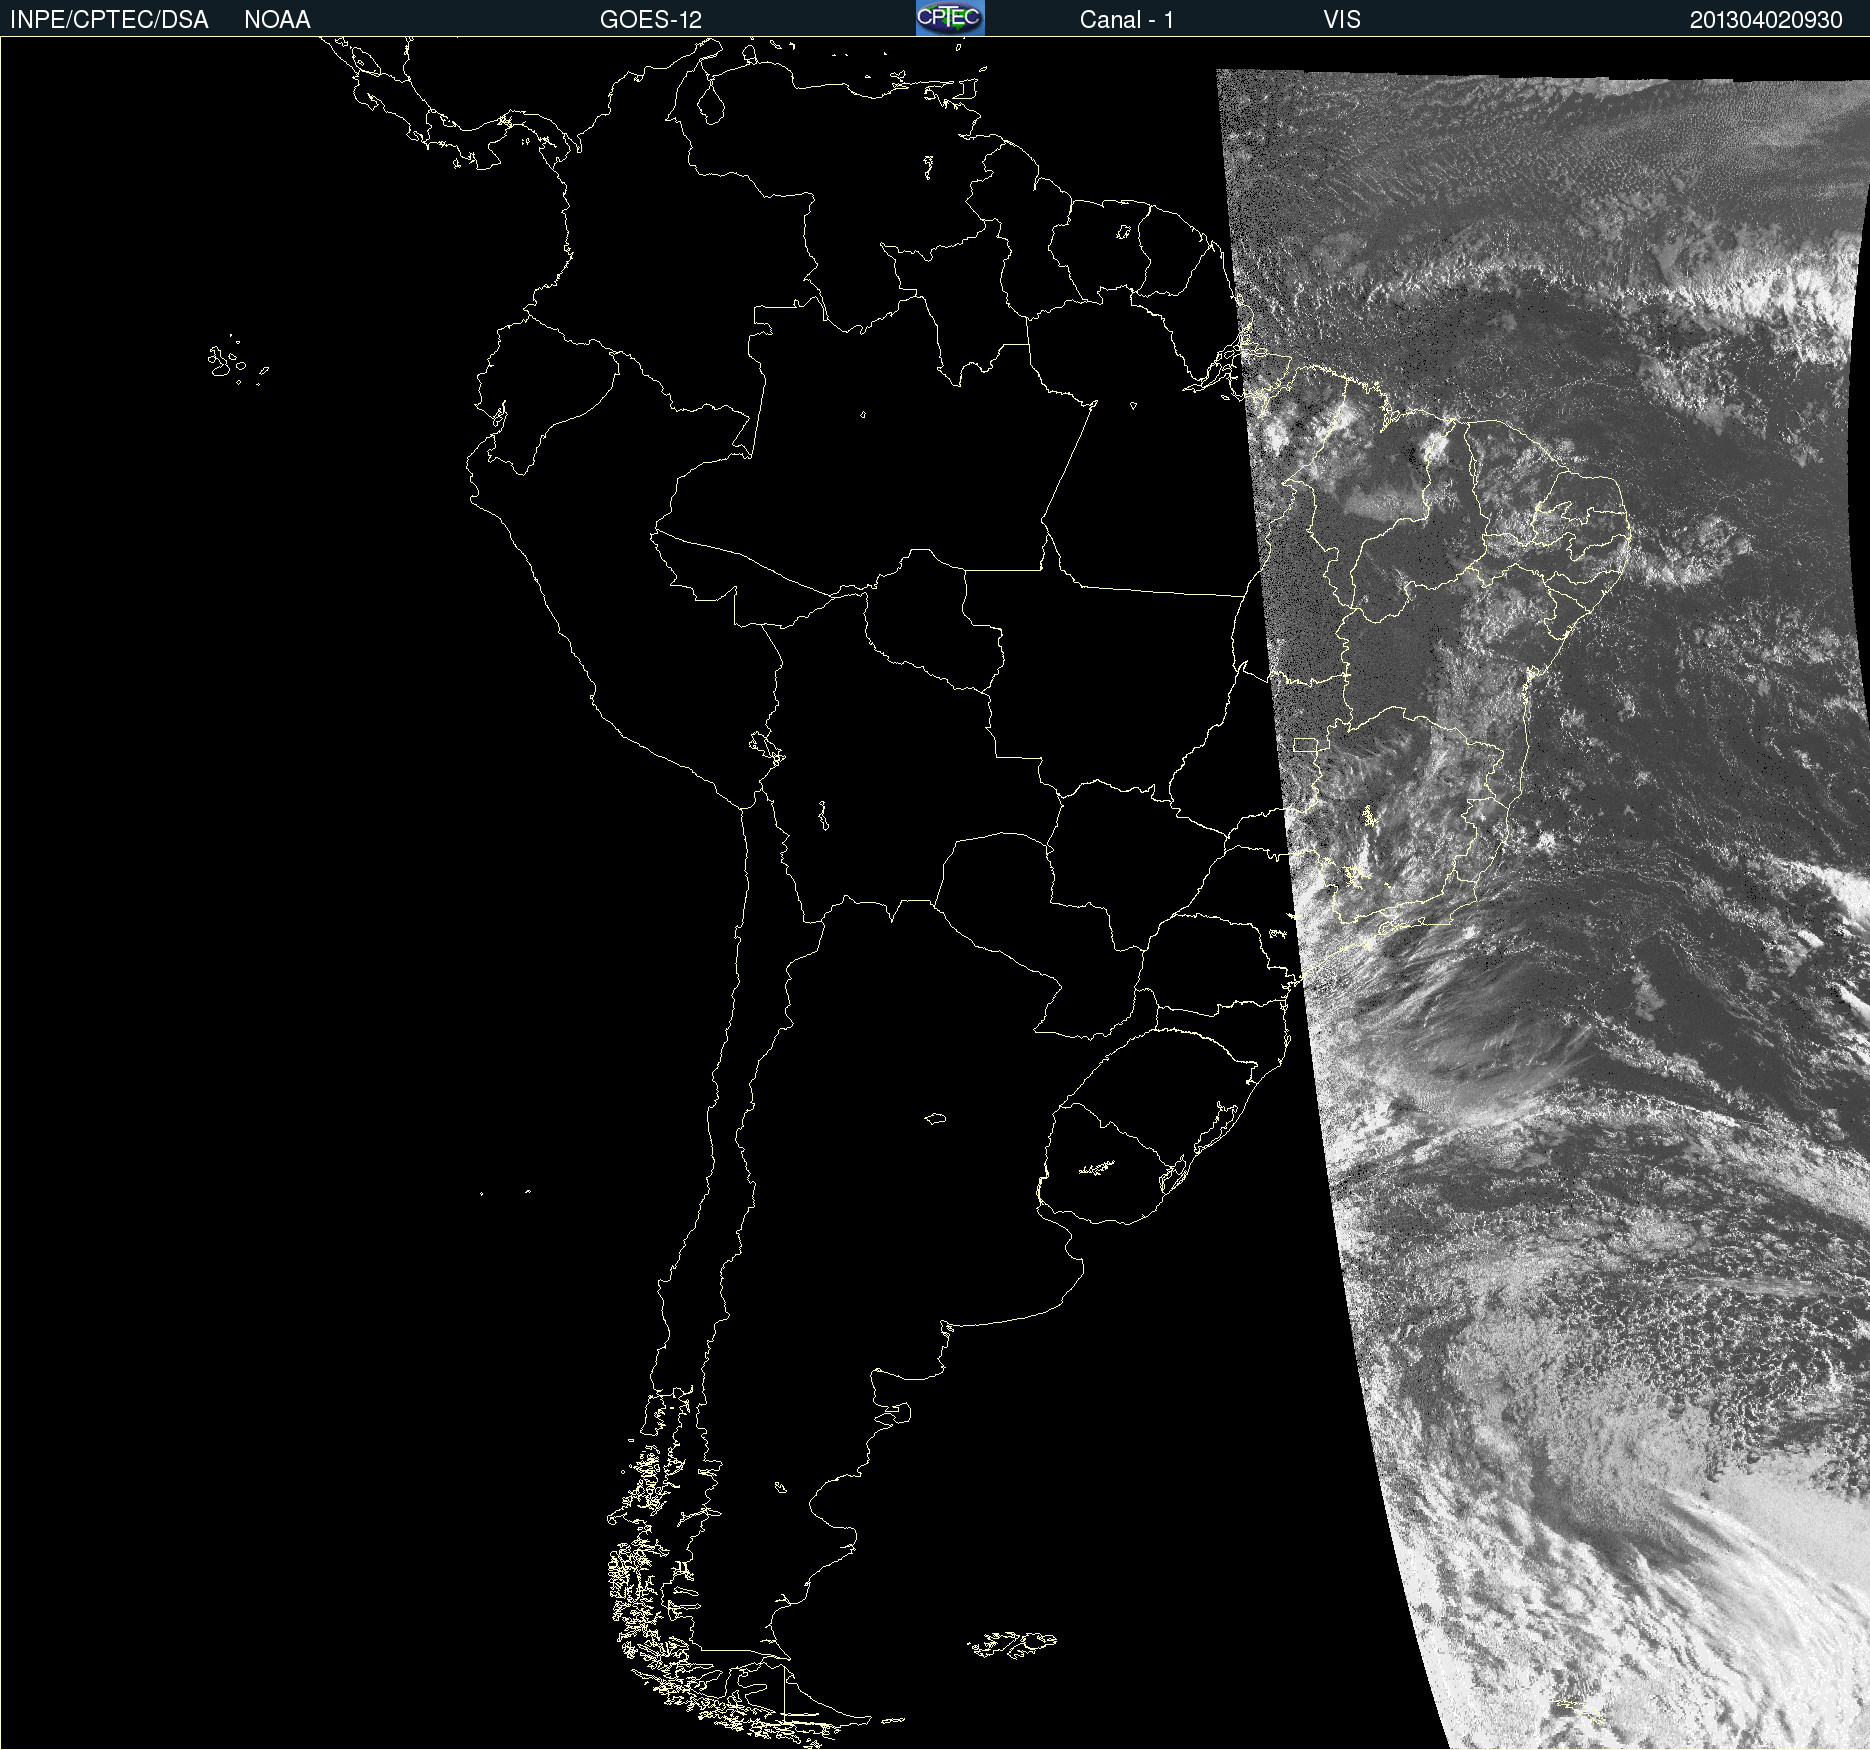Click the INPE/CPTEC/DSA header text
Screen dimensions: 1870x1750
[x=109, y=20]
